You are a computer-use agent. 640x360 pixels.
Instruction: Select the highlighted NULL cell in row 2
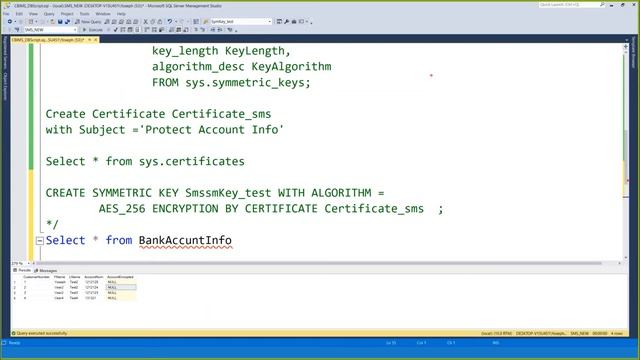coord(121,287)
